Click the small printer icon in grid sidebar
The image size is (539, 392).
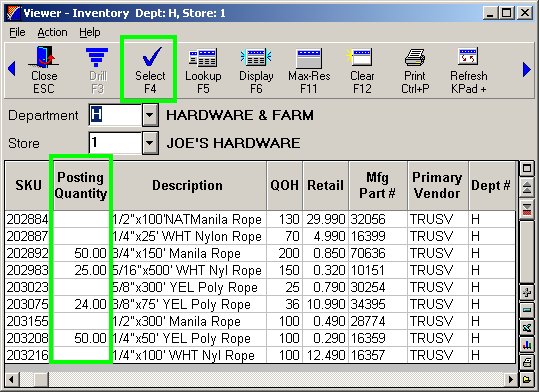pos(527,362)
